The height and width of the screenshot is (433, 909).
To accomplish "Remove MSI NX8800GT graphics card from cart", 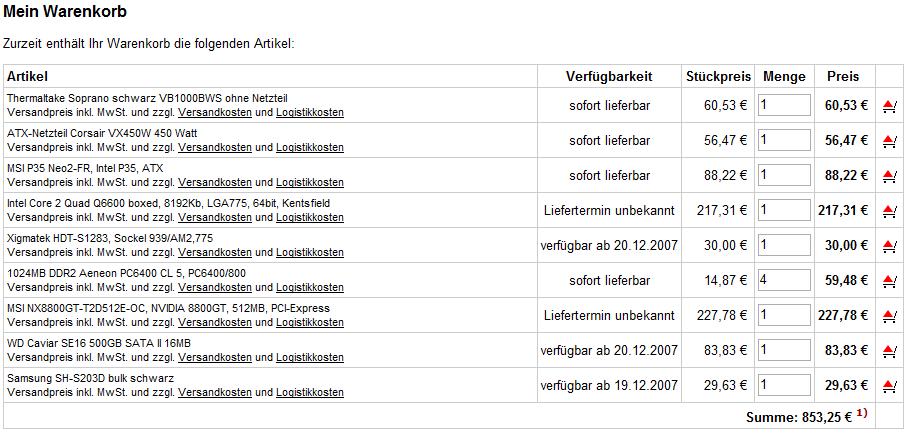I will (889, 316).
